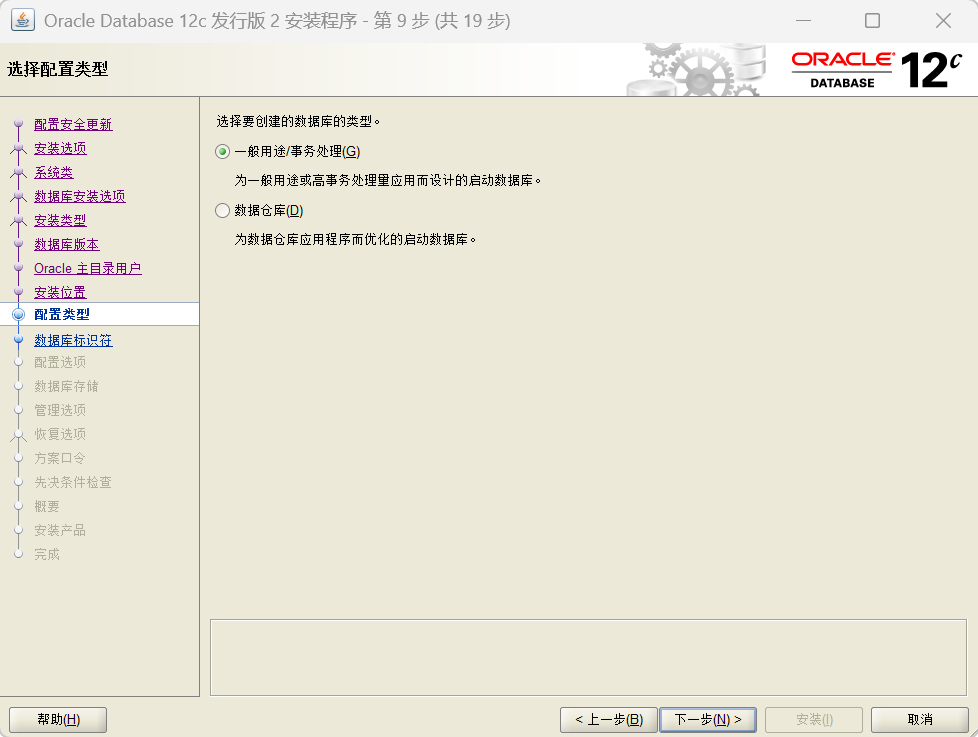Screen dimensions: 978x737
Task: Click the disabled 概要 step label
Action: pos(47,506)
